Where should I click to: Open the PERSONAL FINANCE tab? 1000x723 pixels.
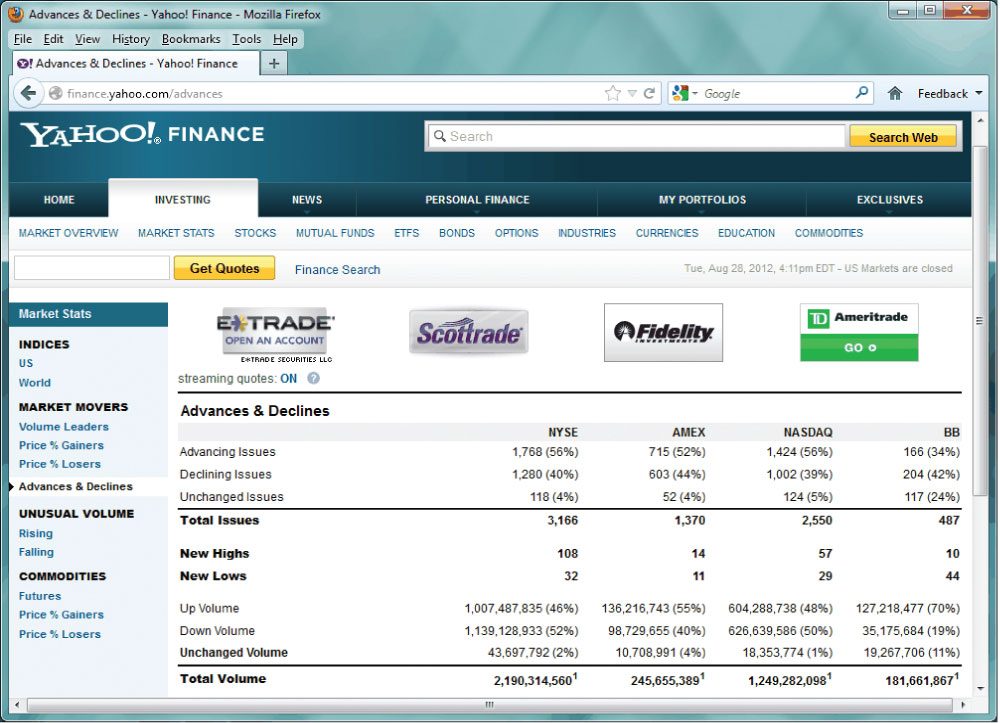(477, 200)
